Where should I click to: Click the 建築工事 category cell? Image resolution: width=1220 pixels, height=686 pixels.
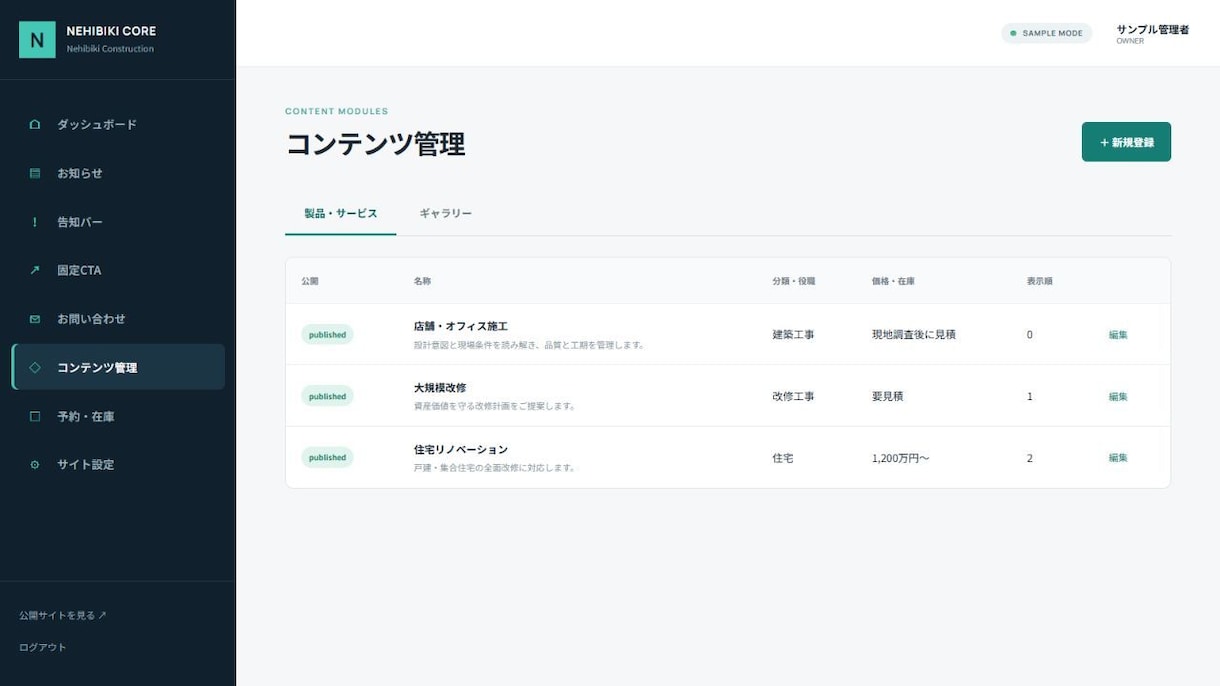[793, 335]
